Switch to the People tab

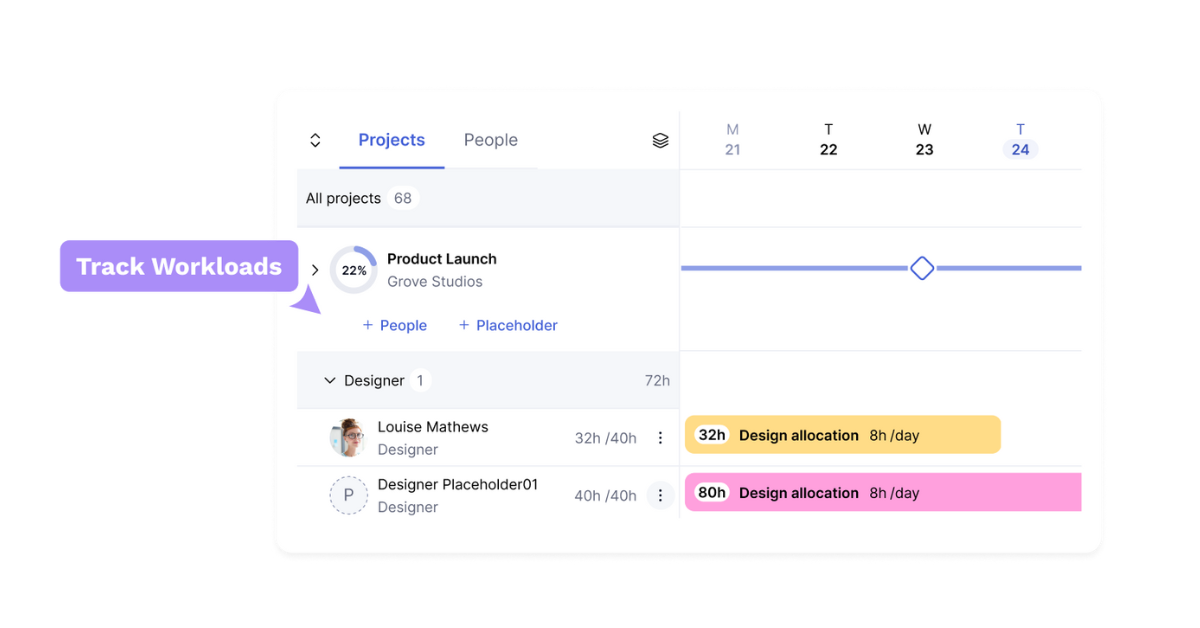click(490, 140)
